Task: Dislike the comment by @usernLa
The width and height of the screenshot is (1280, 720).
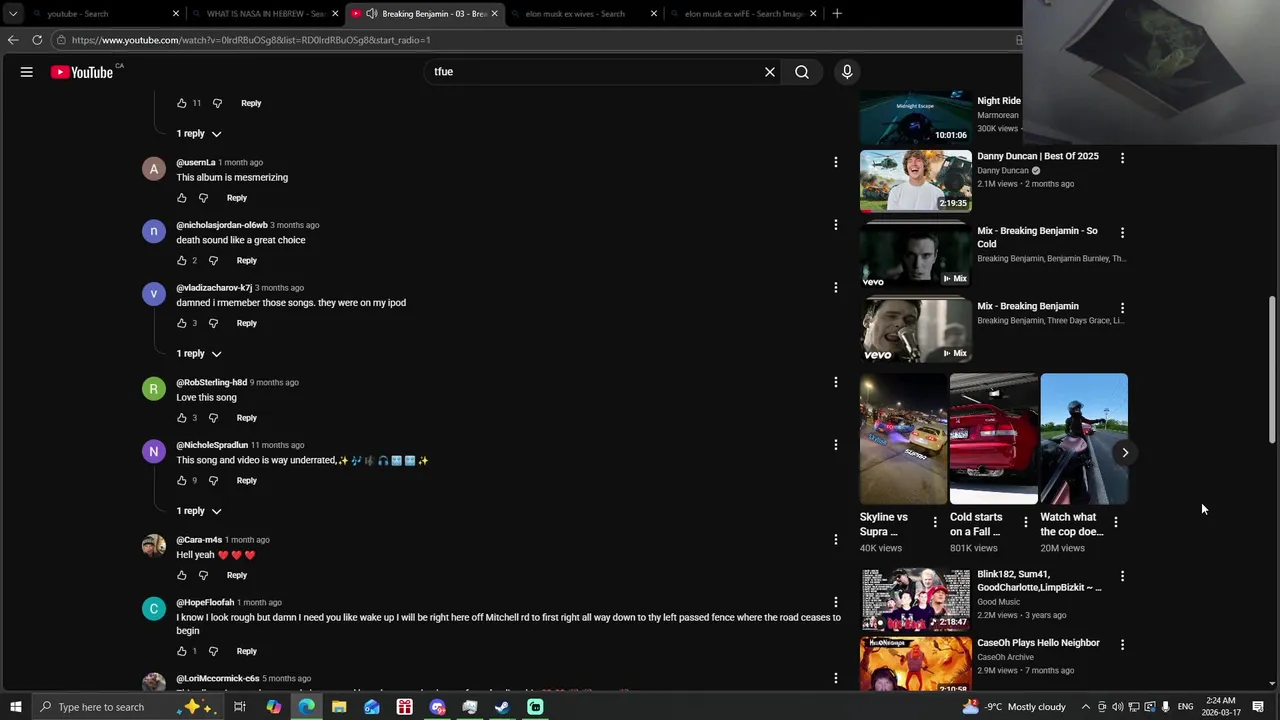Action: 203,198
